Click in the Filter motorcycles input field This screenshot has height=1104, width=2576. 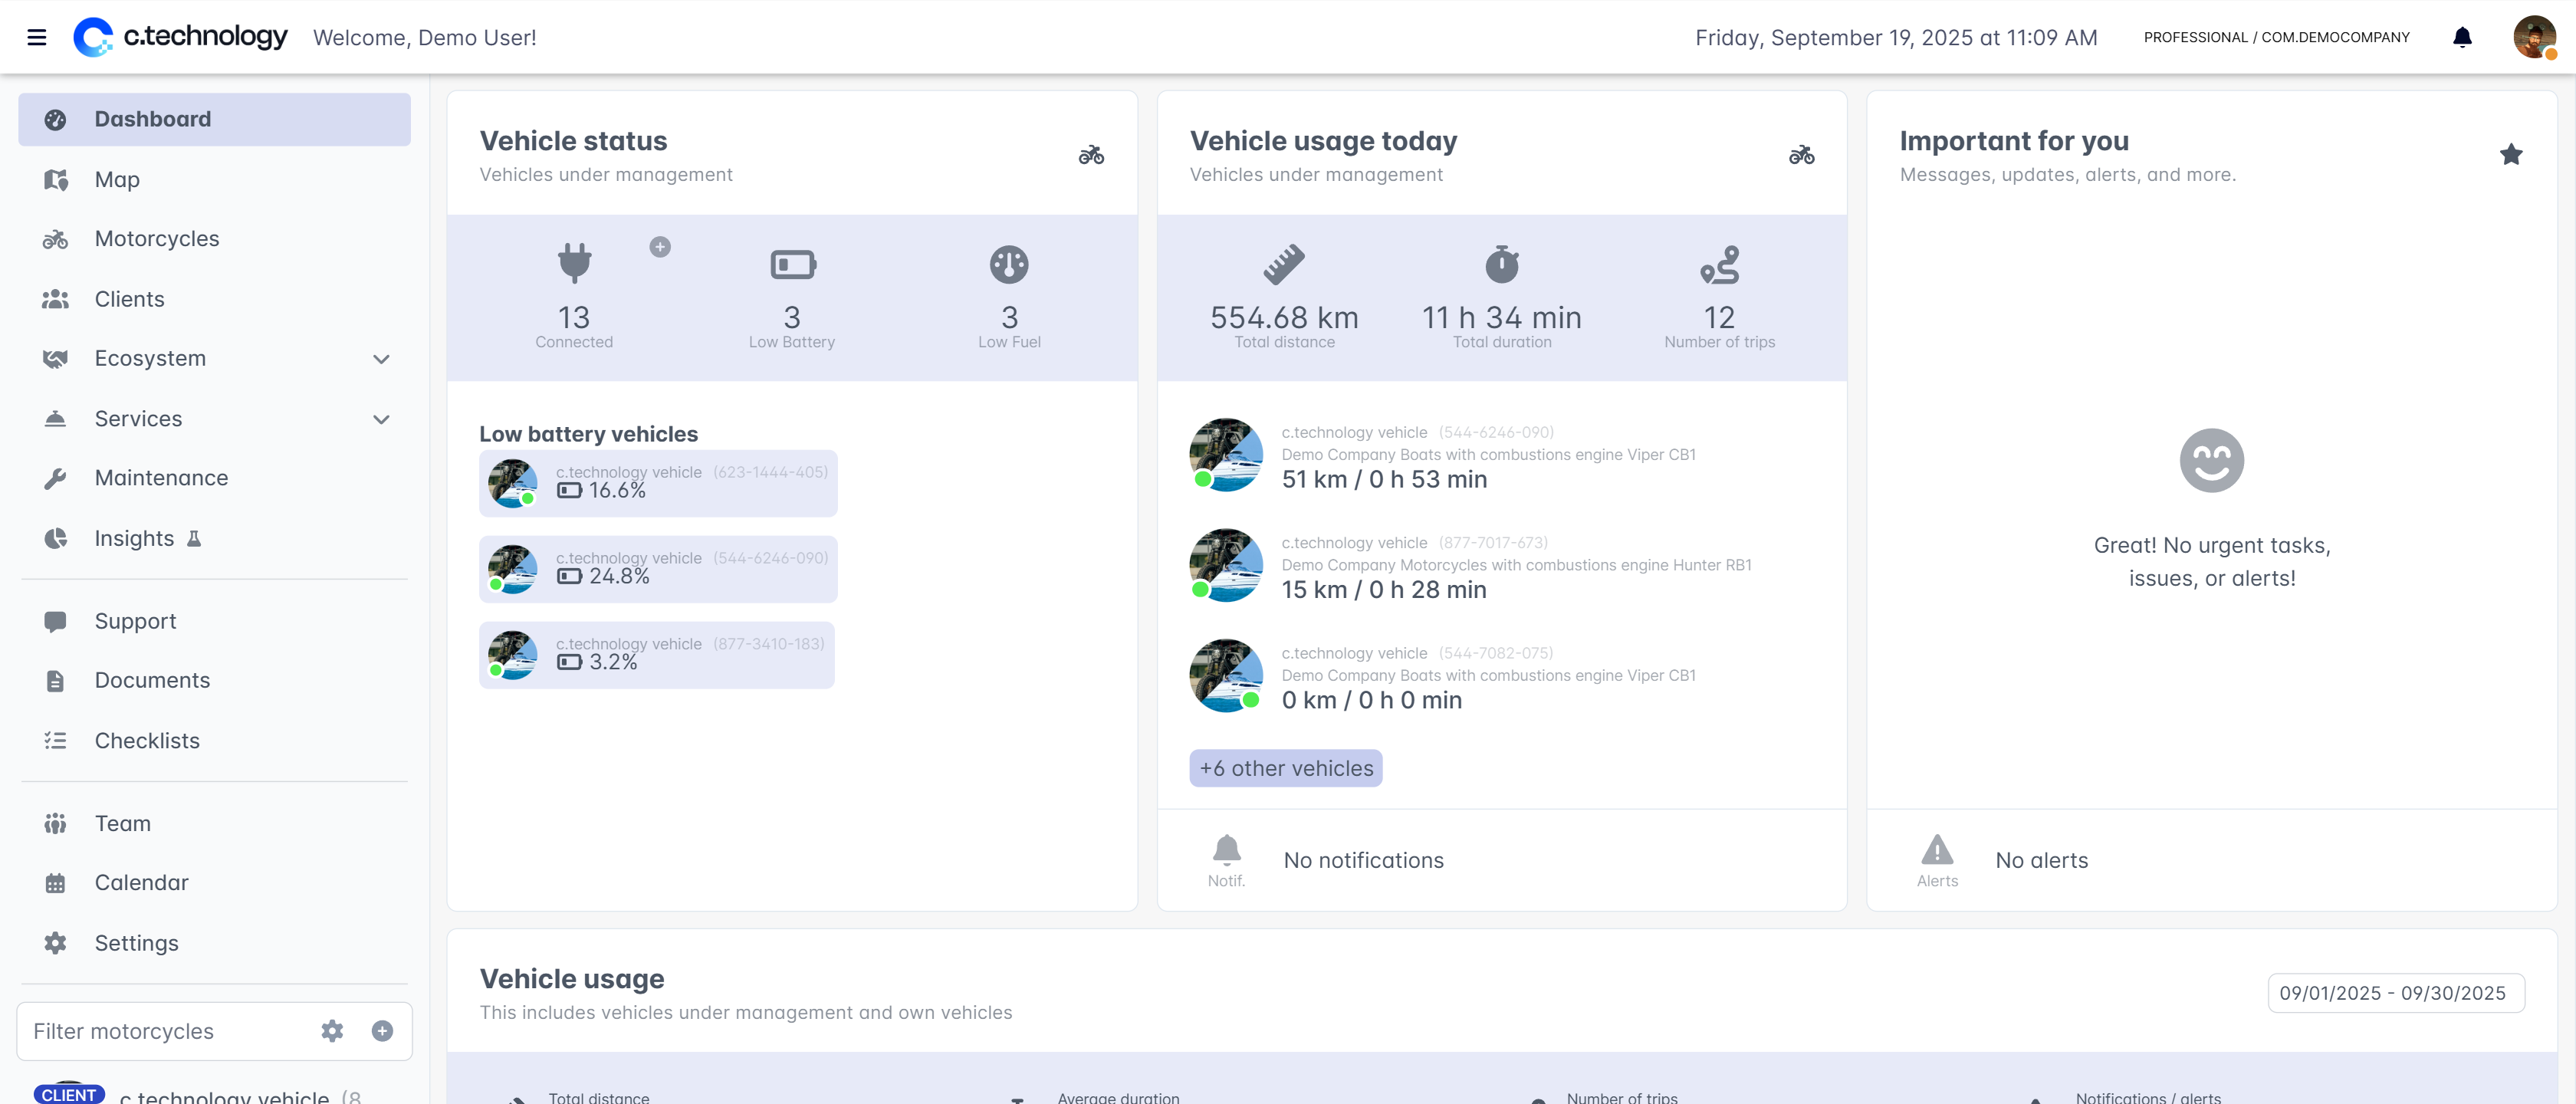click(x=160, y=1031)
